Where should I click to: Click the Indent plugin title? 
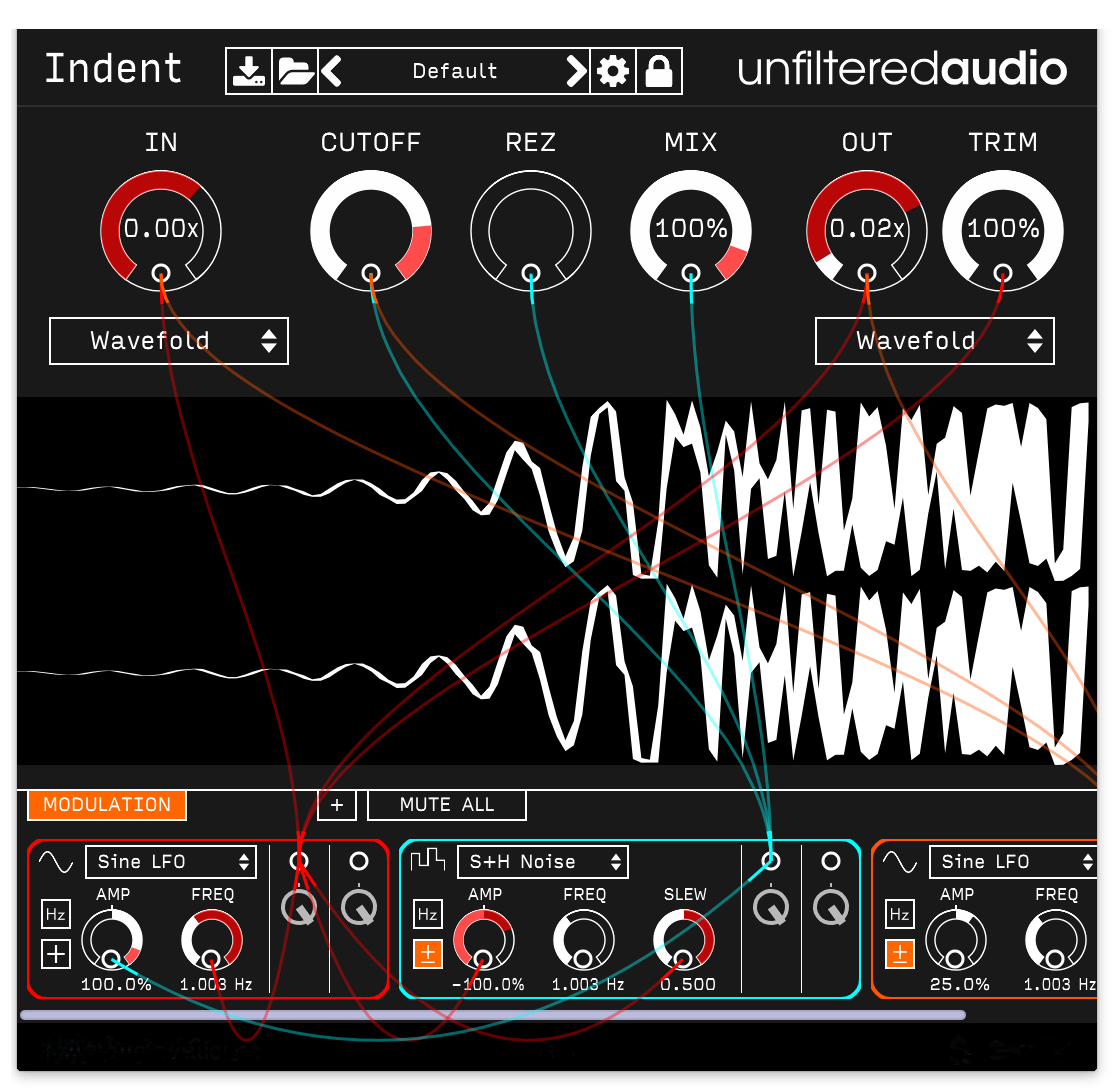point(113,69)
